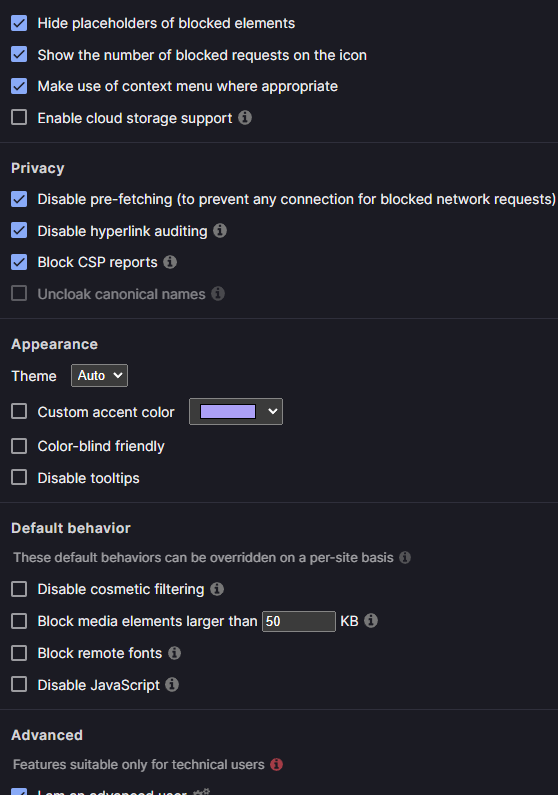The height and width of the screenshot is (795, 558).
Task: Show info about Block remote fonts
Action: (174, 653)
